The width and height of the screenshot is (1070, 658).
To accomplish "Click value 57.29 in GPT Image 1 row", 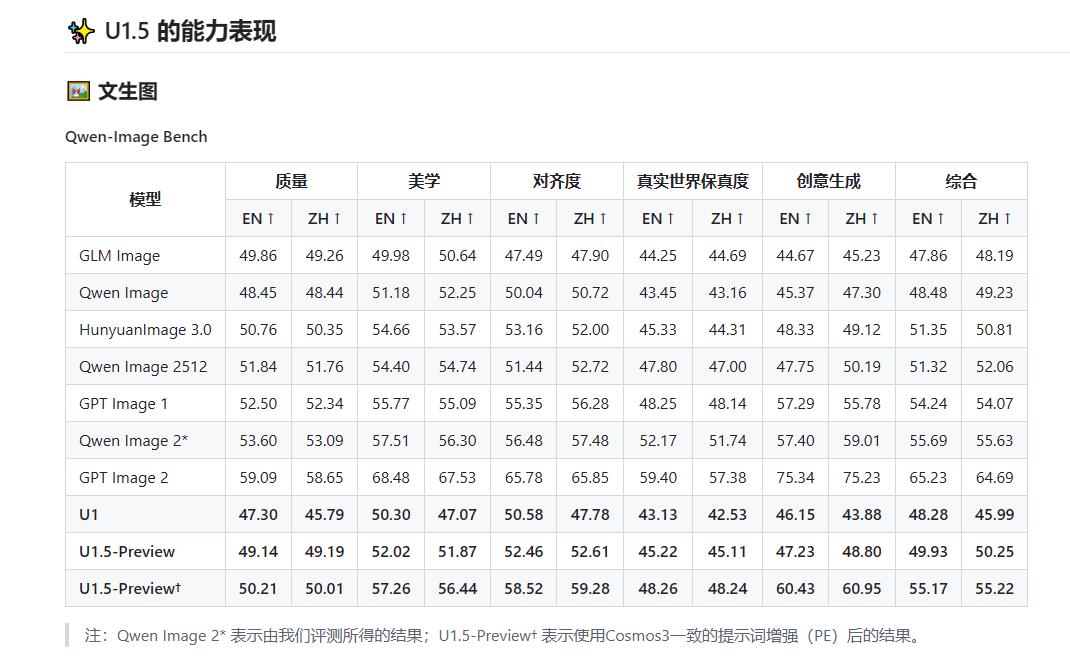I will tap(795, 403).
